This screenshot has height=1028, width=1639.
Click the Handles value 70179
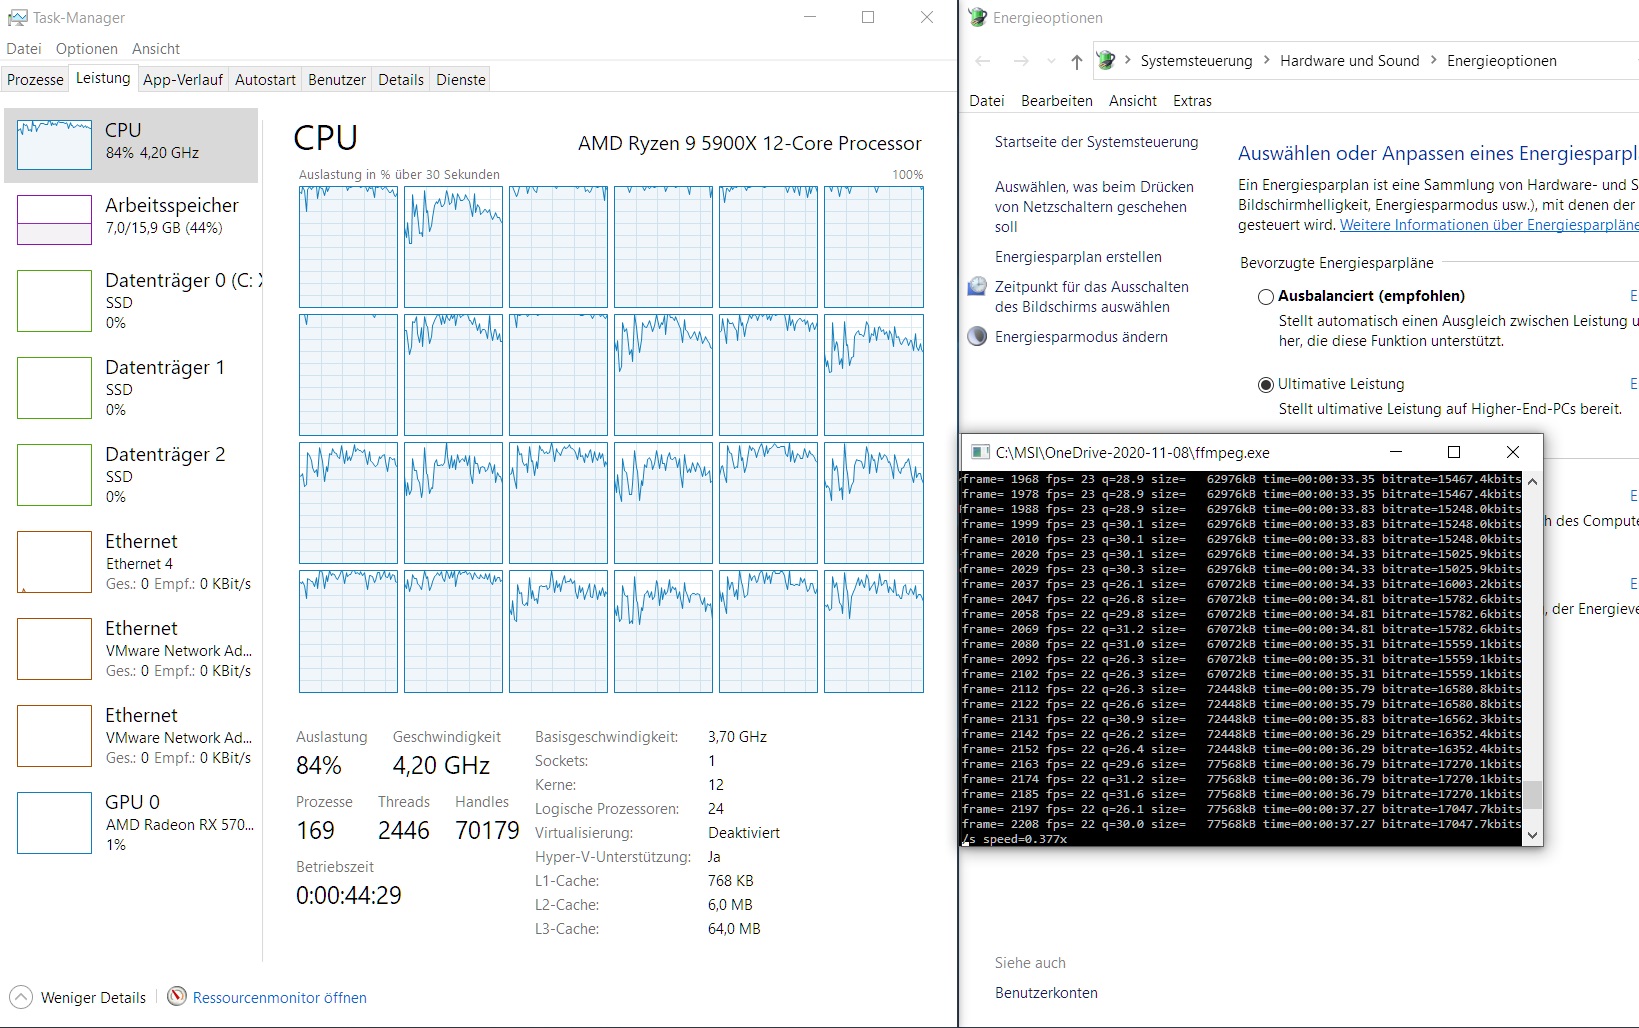point(487,830)
